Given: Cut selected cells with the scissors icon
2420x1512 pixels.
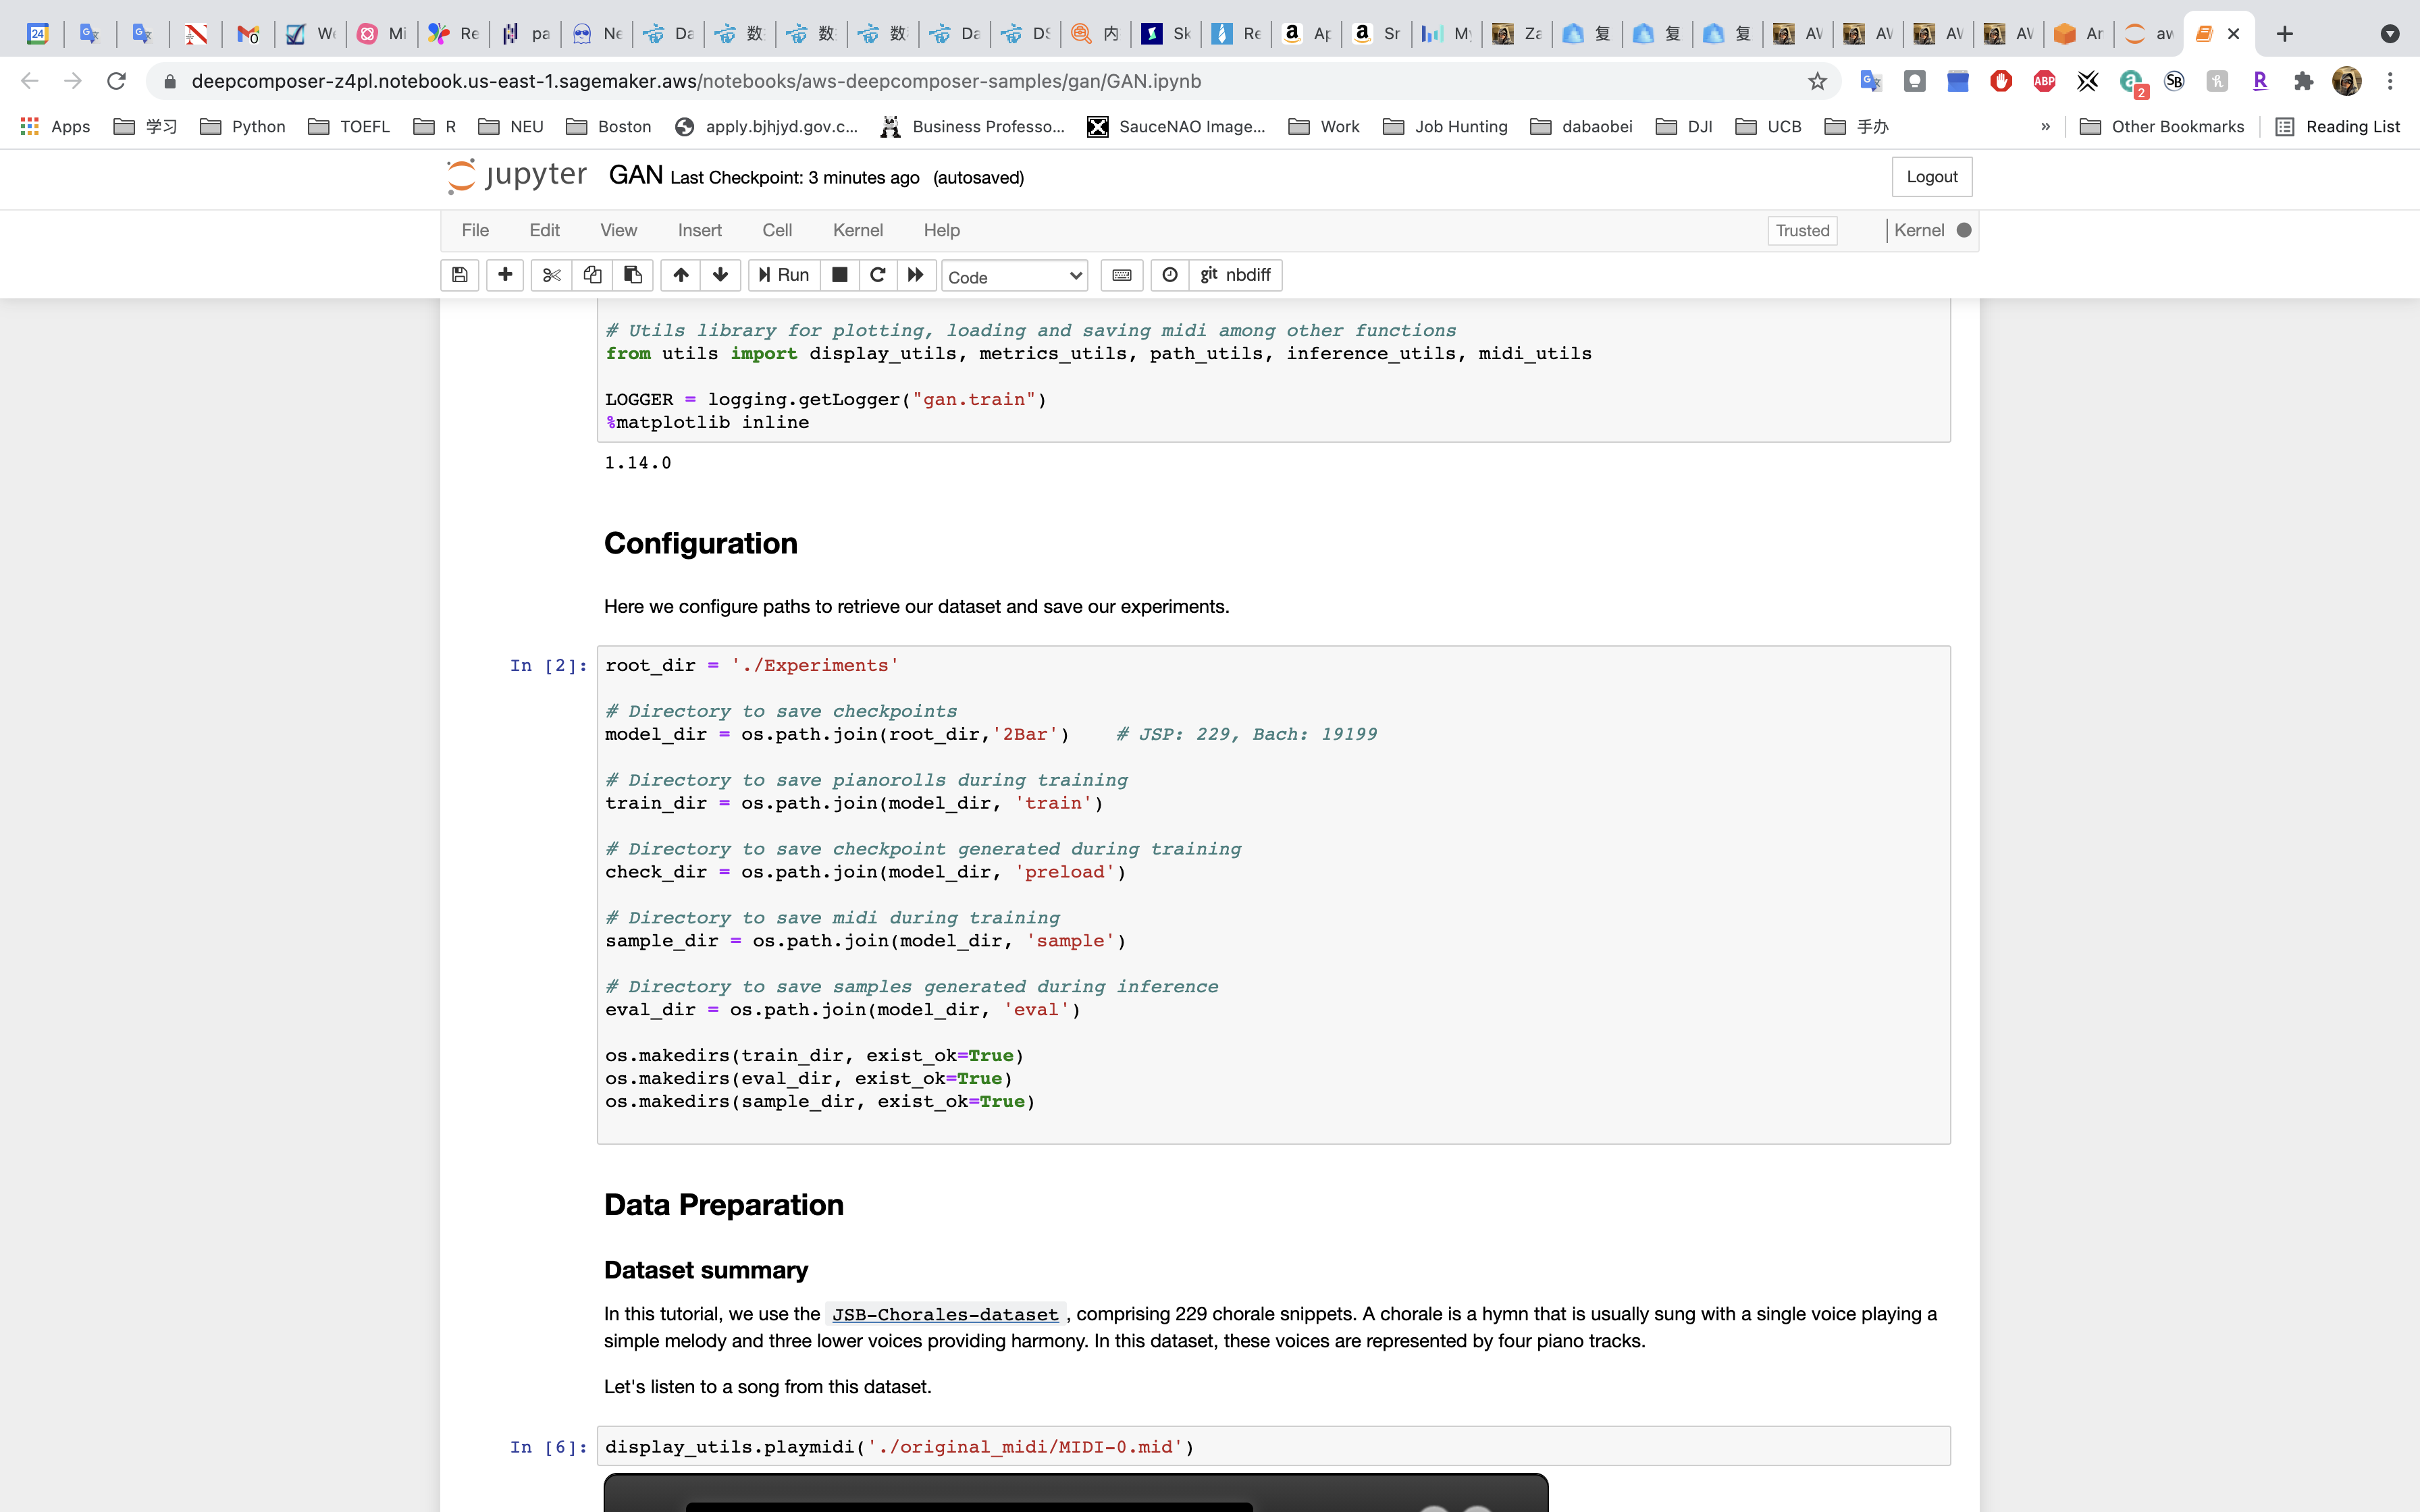Looking at the screenshot, I should tap(551, 275).
